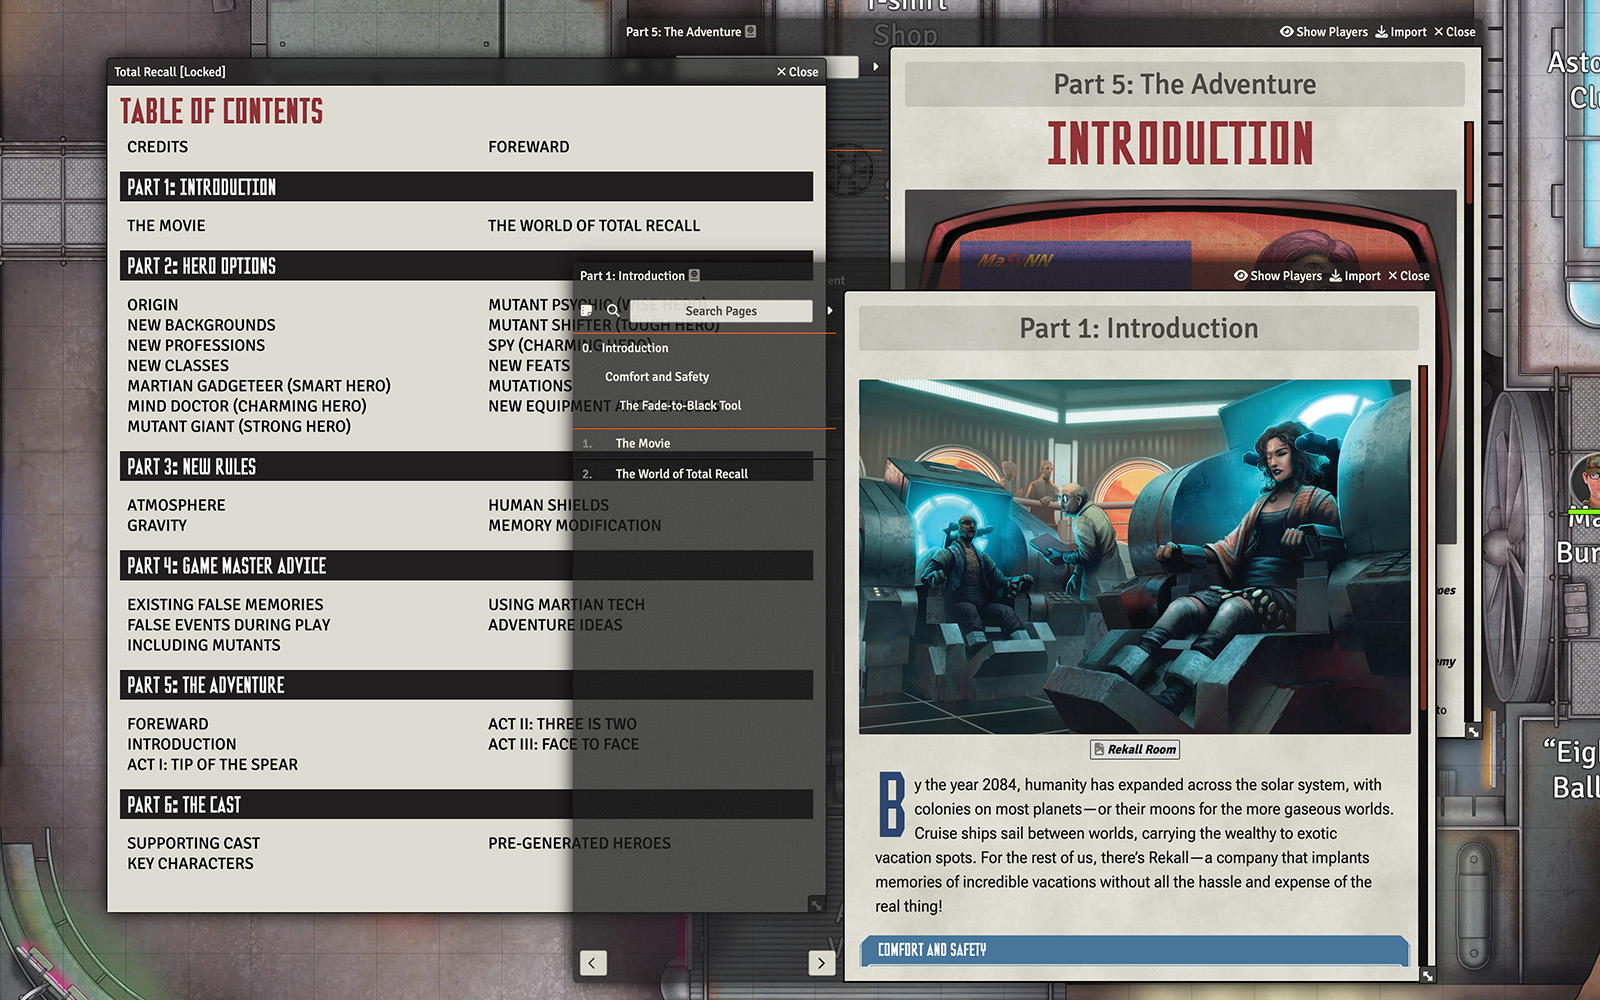This screenshot has width=1600, height=1000.
Task: Jump to The Fade-to-Black Tool in sidebar
Action: pyautogui.click(x=680, y=406)
